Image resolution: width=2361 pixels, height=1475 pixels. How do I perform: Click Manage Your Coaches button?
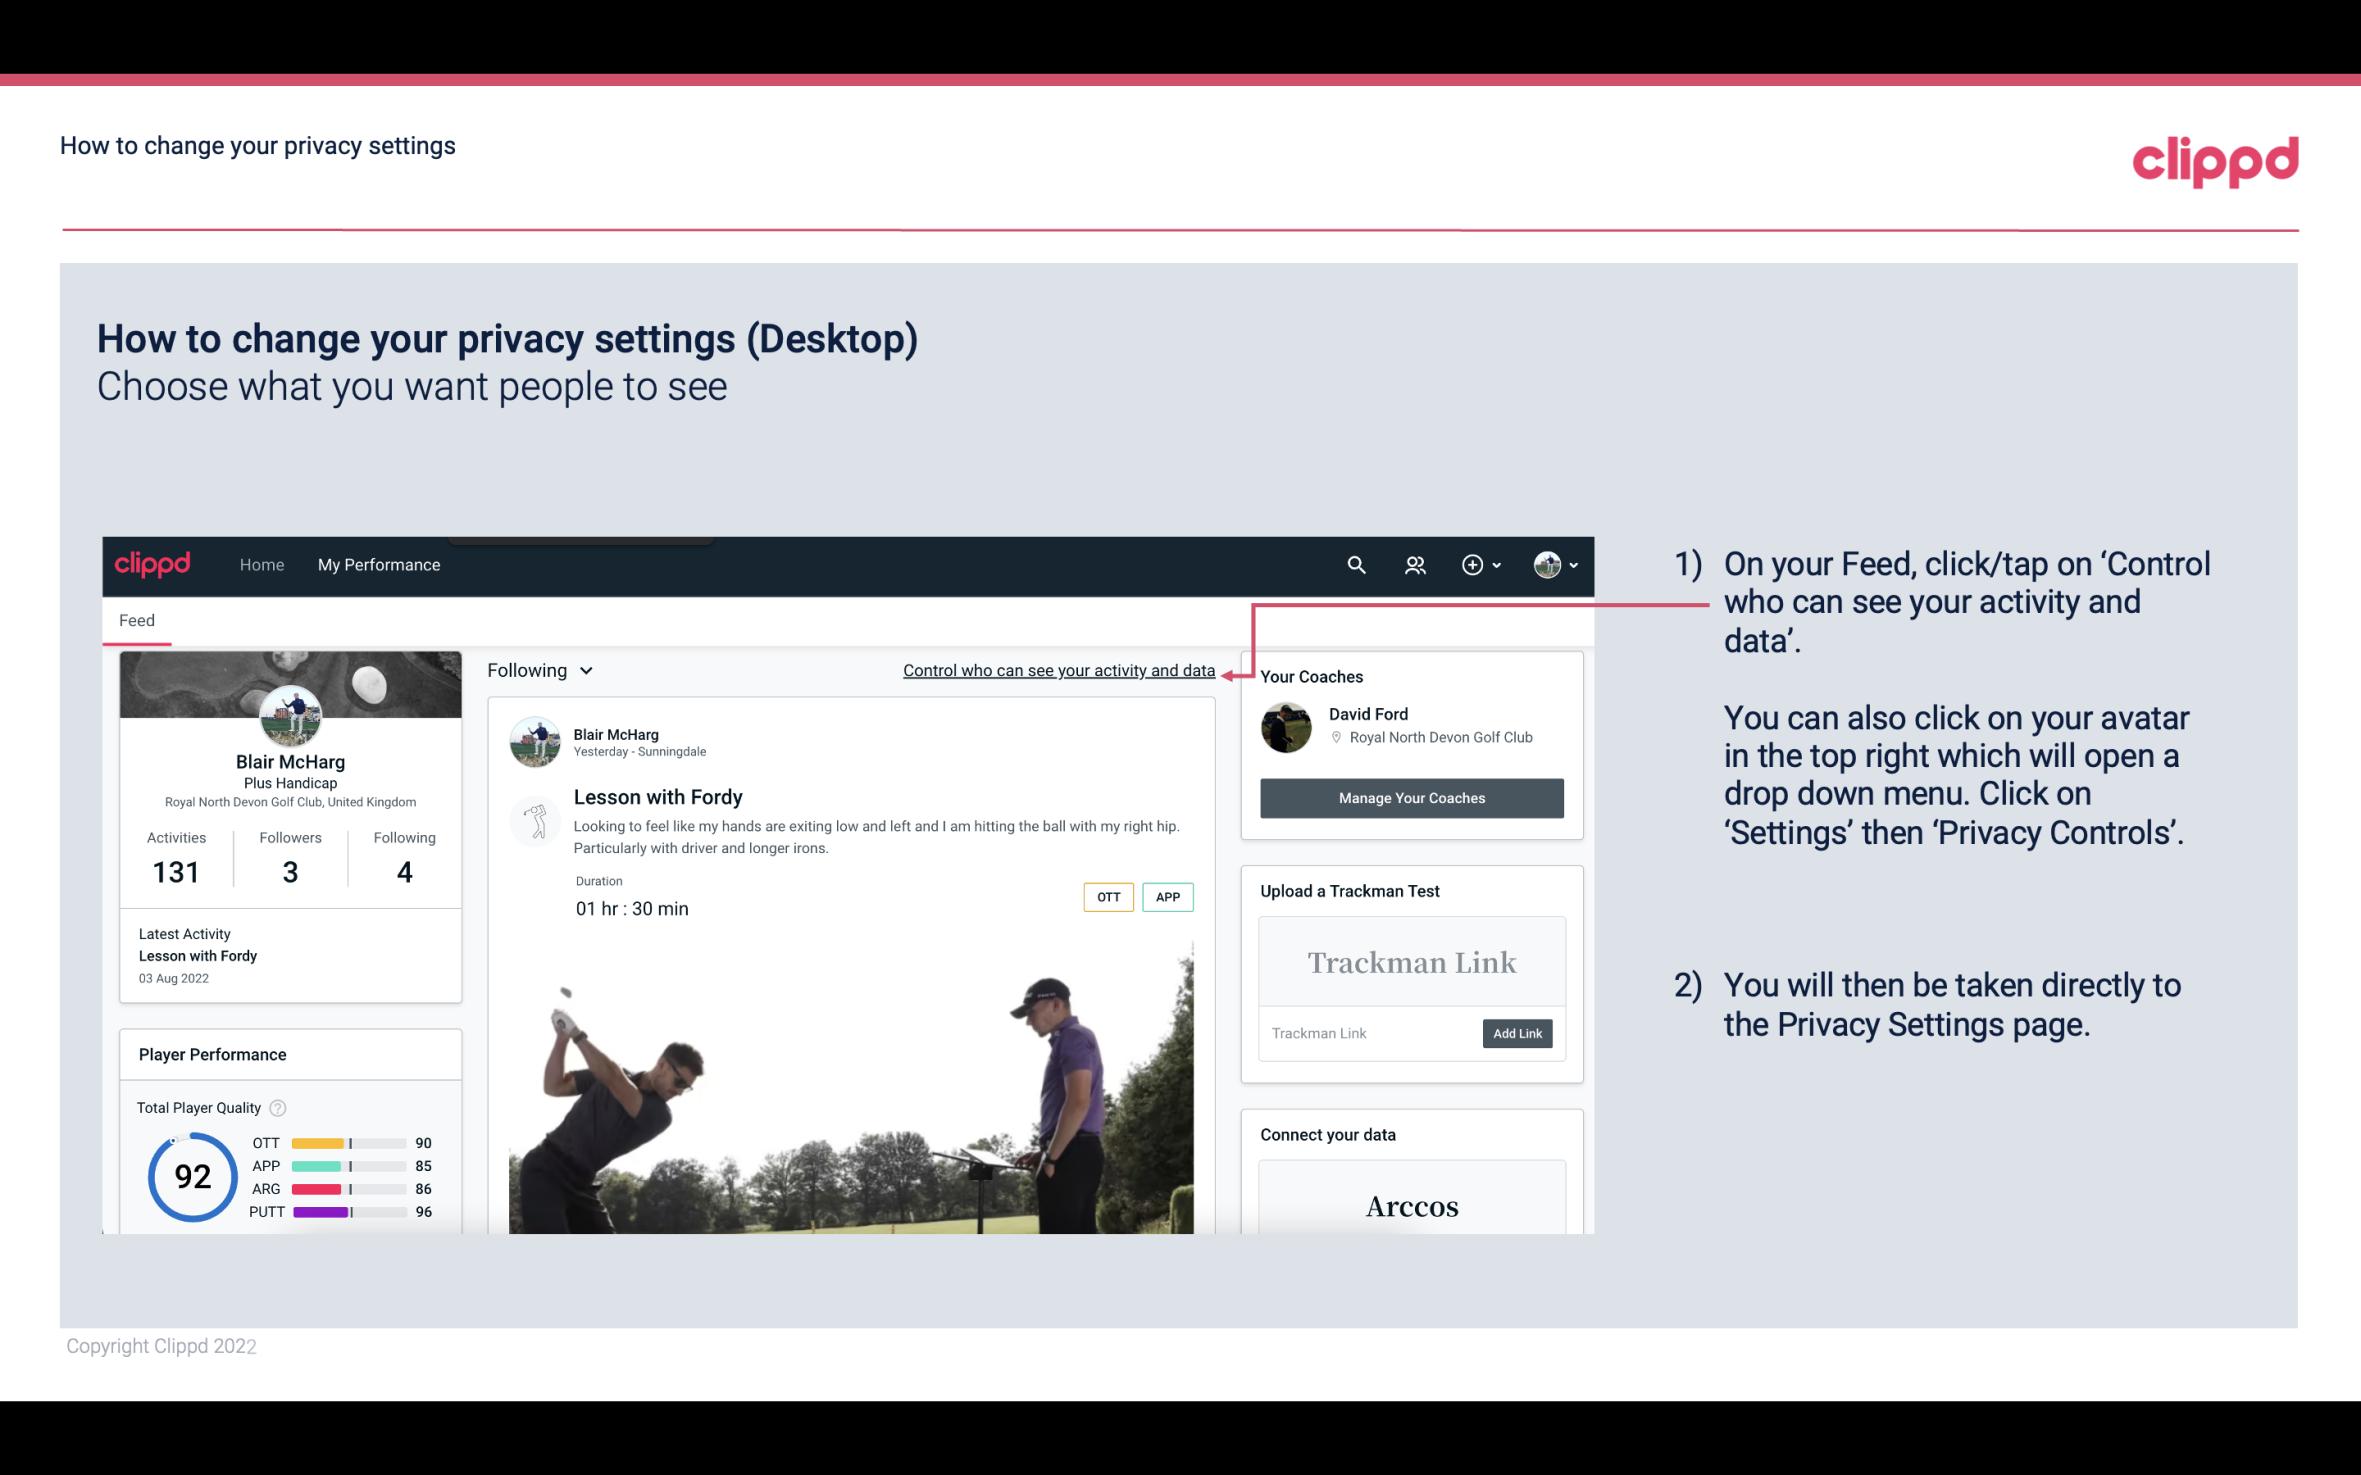click(1410, 797)
